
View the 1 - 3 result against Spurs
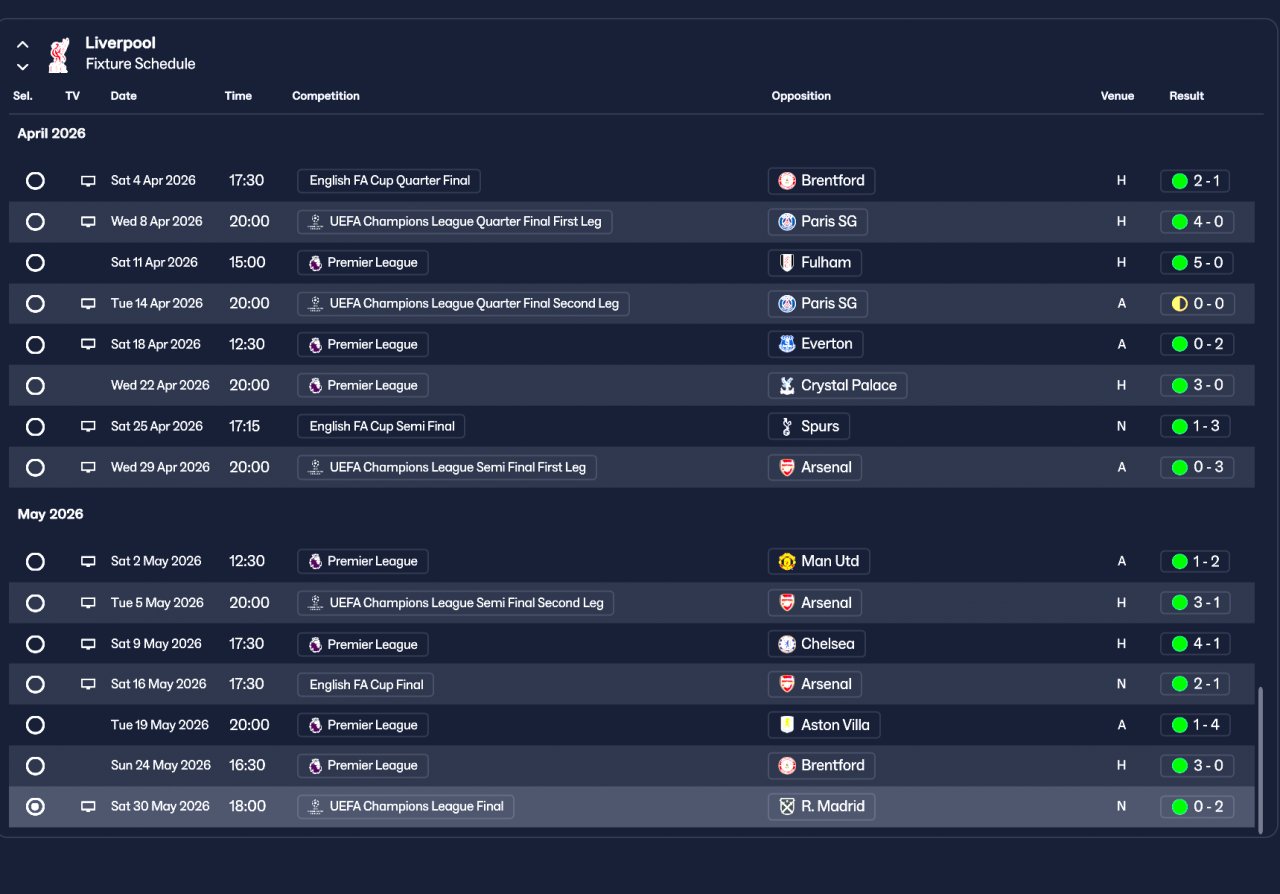1197,427
